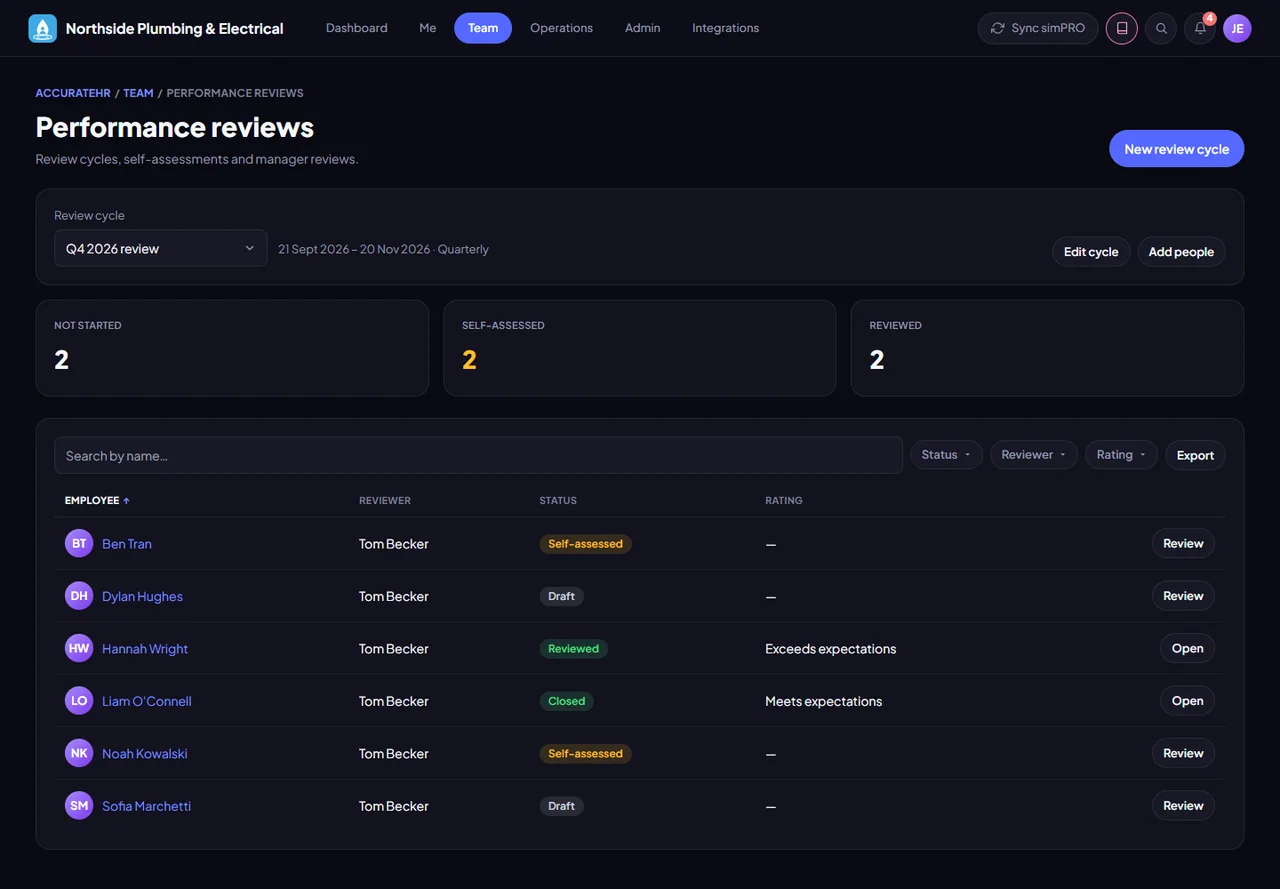Click Hannah Wright's HW avatar
The width and height of the screenshot is (1280, 889).
click(x=79, y=649)
